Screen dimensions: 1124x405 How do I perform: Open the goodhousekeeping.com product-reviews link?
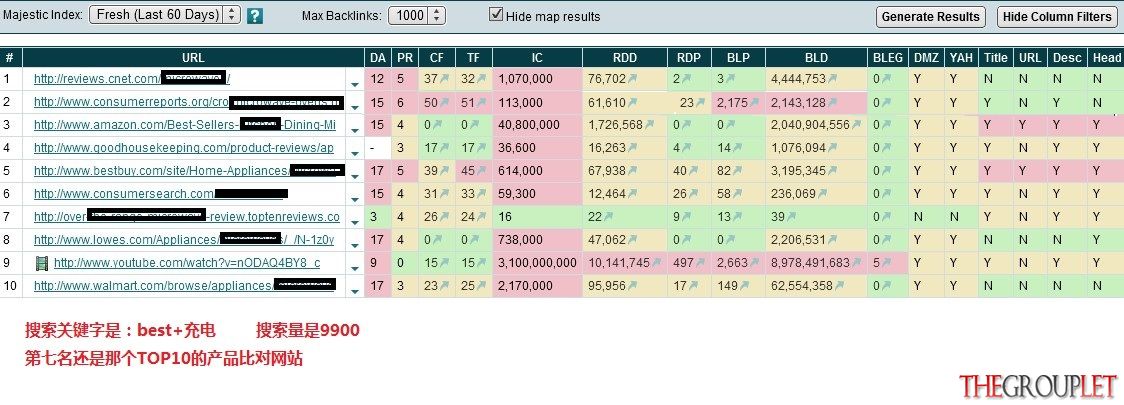[x=184, y=148]
